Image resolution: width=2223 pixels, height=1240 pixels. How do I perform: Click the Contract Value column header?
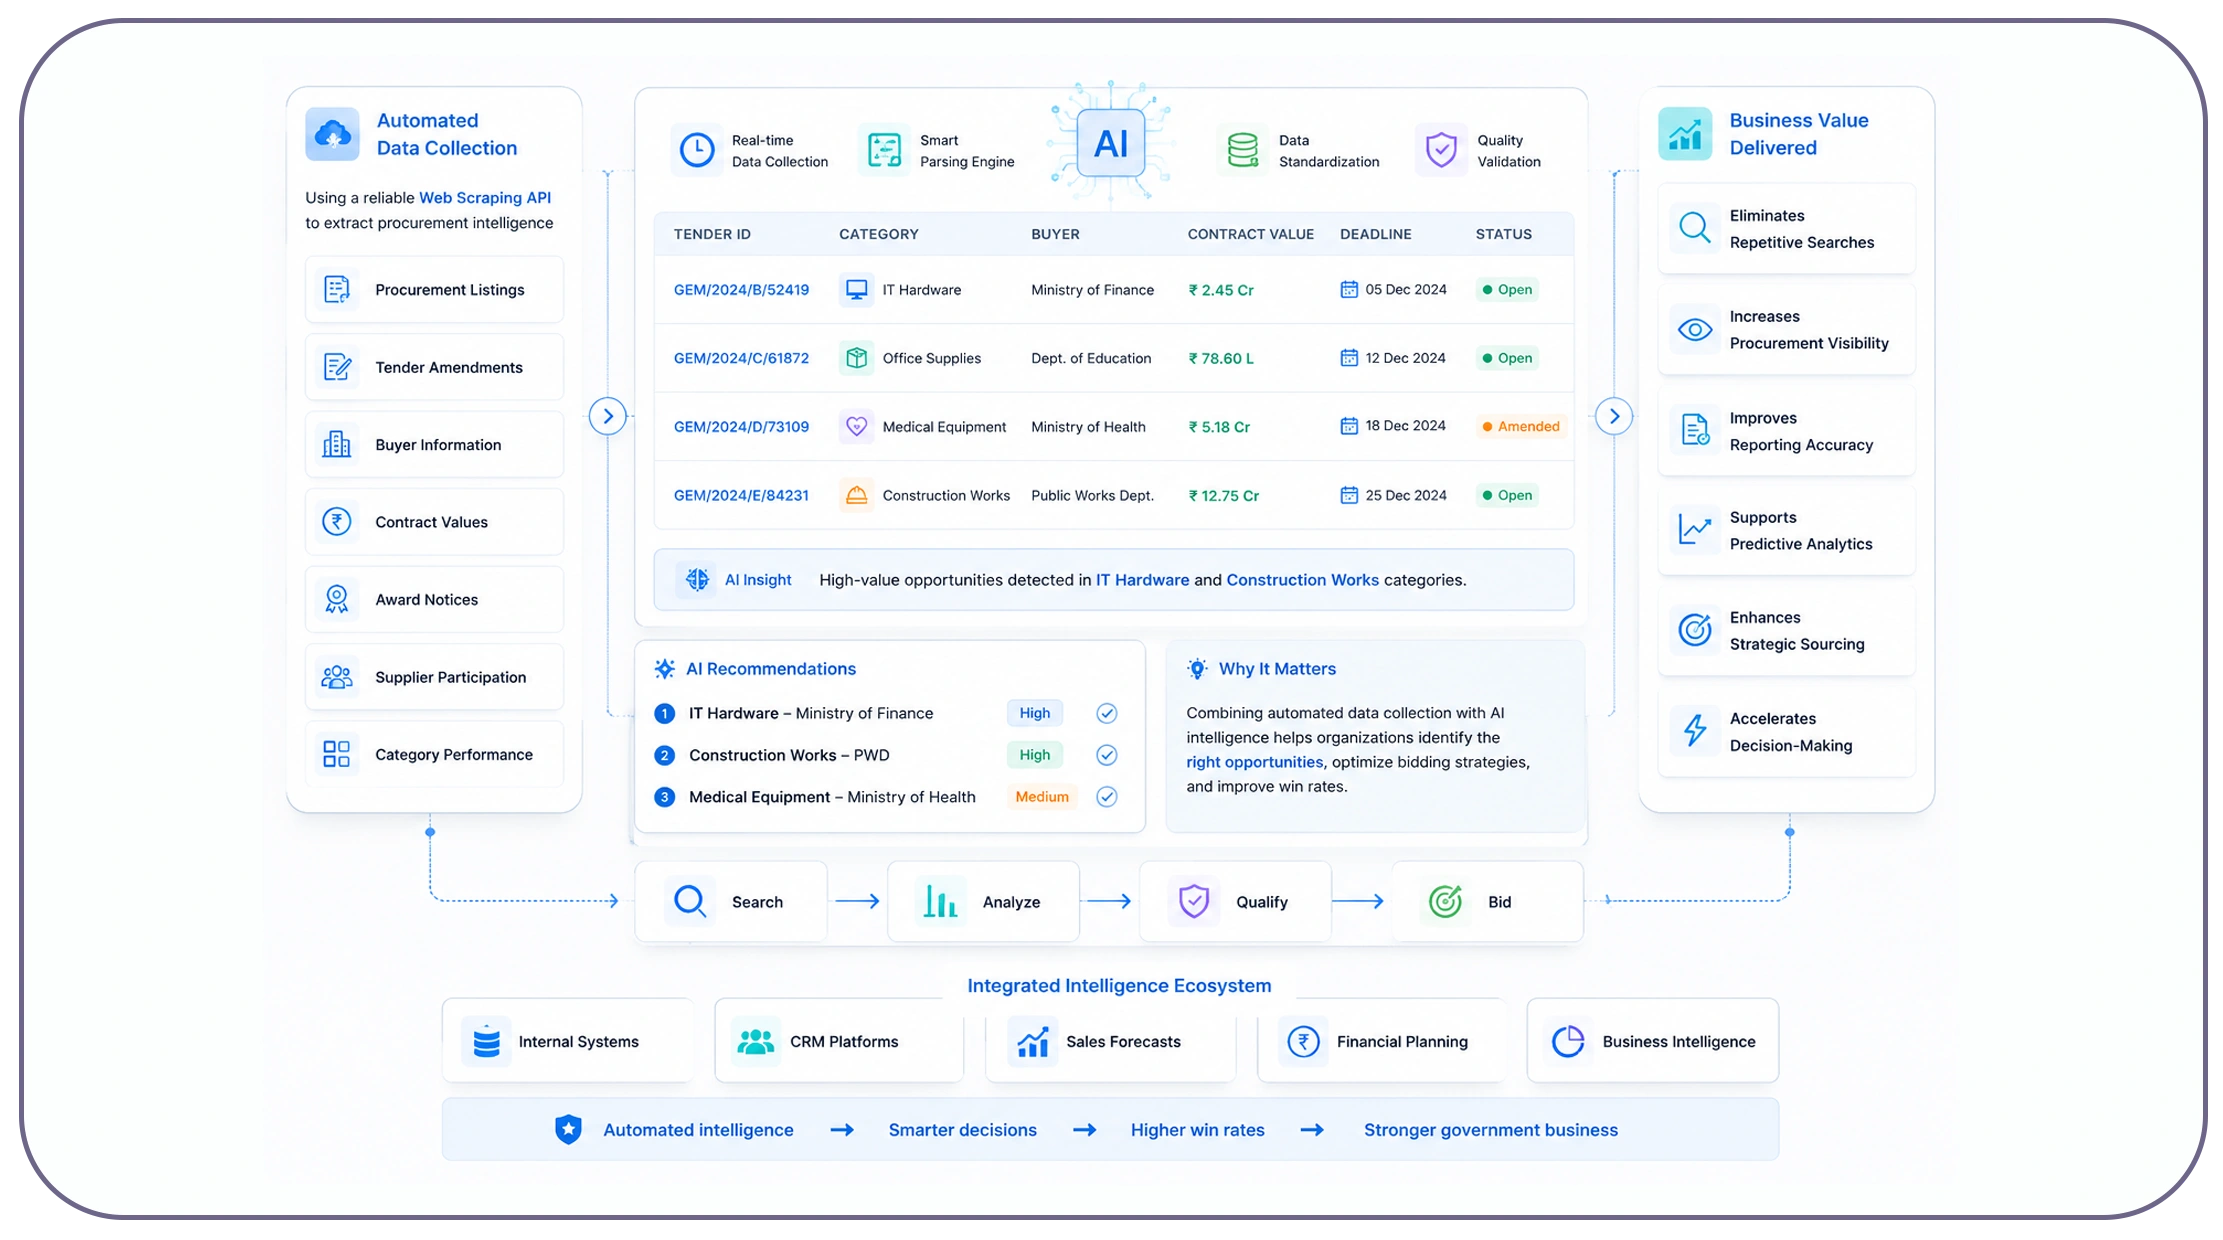pyautogui.click(x=1250, y=234)
